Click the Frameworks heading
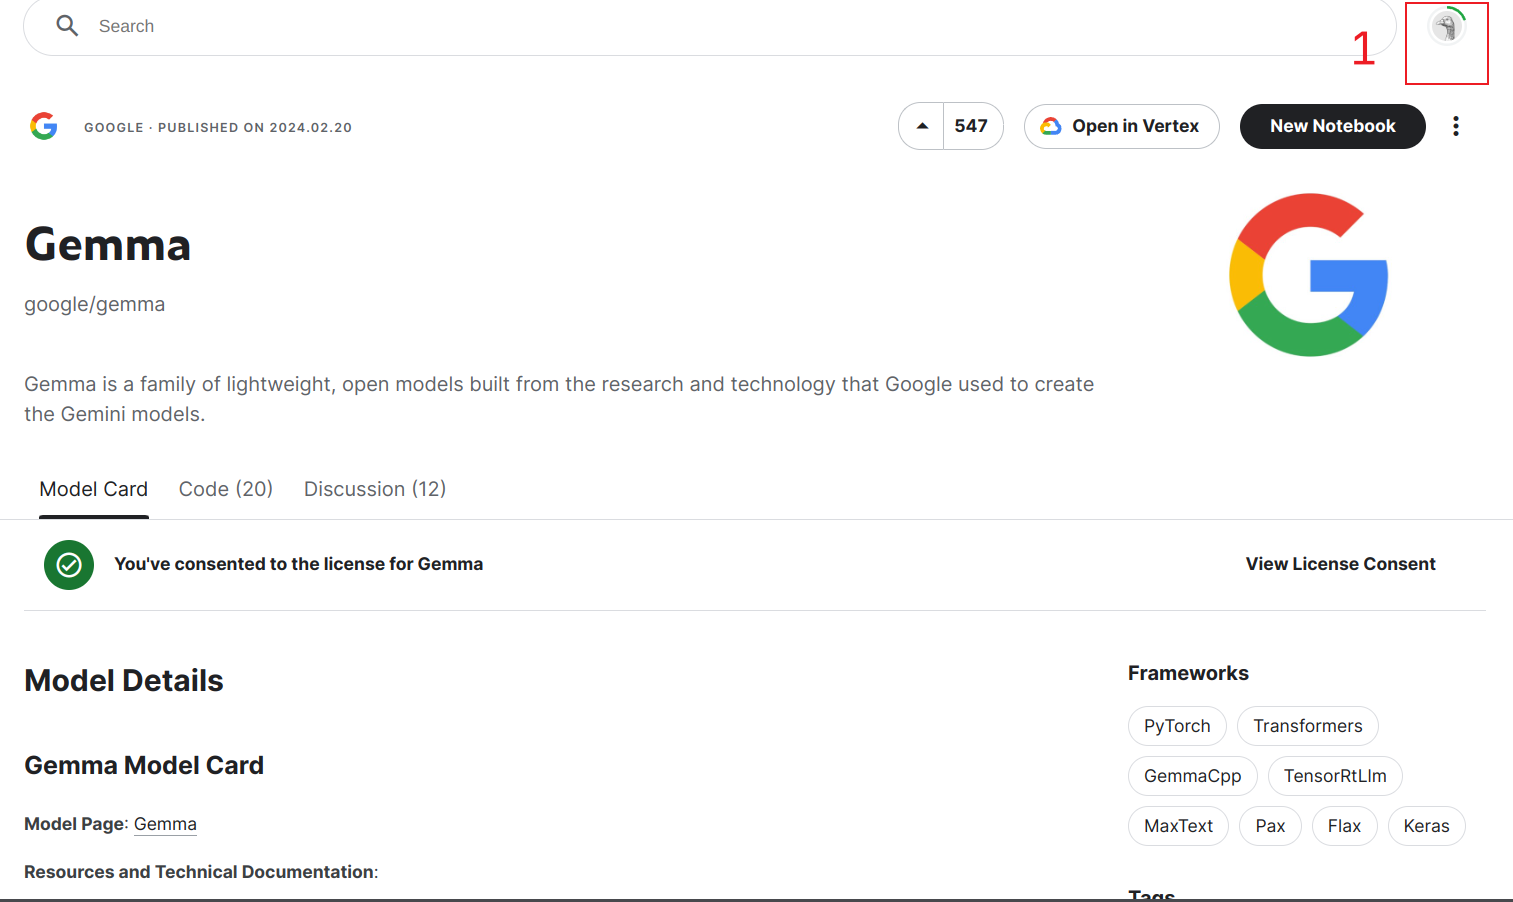 tap(1188, 673)
